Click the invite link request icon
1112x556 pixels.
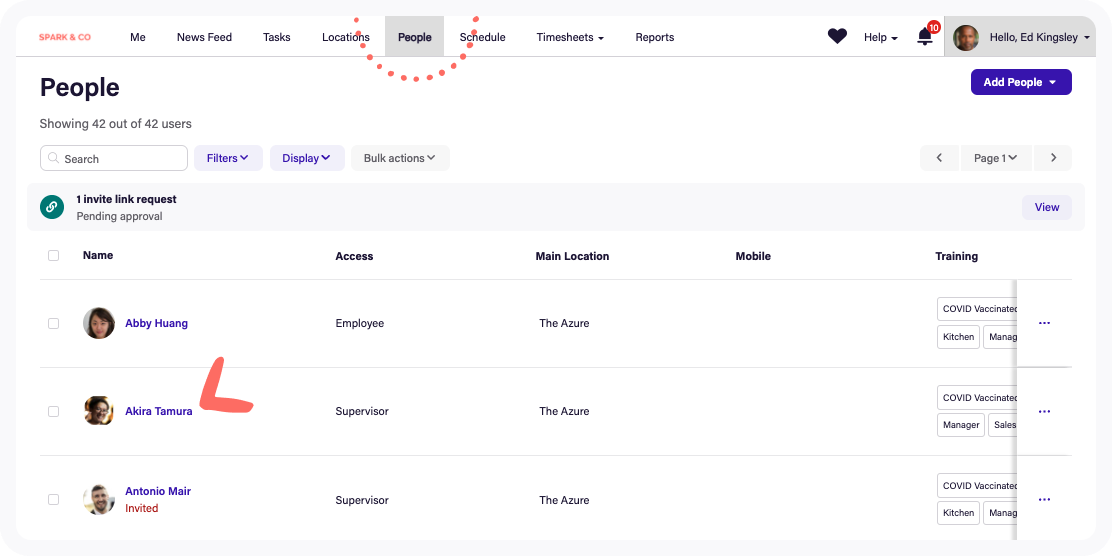[52, 207]
